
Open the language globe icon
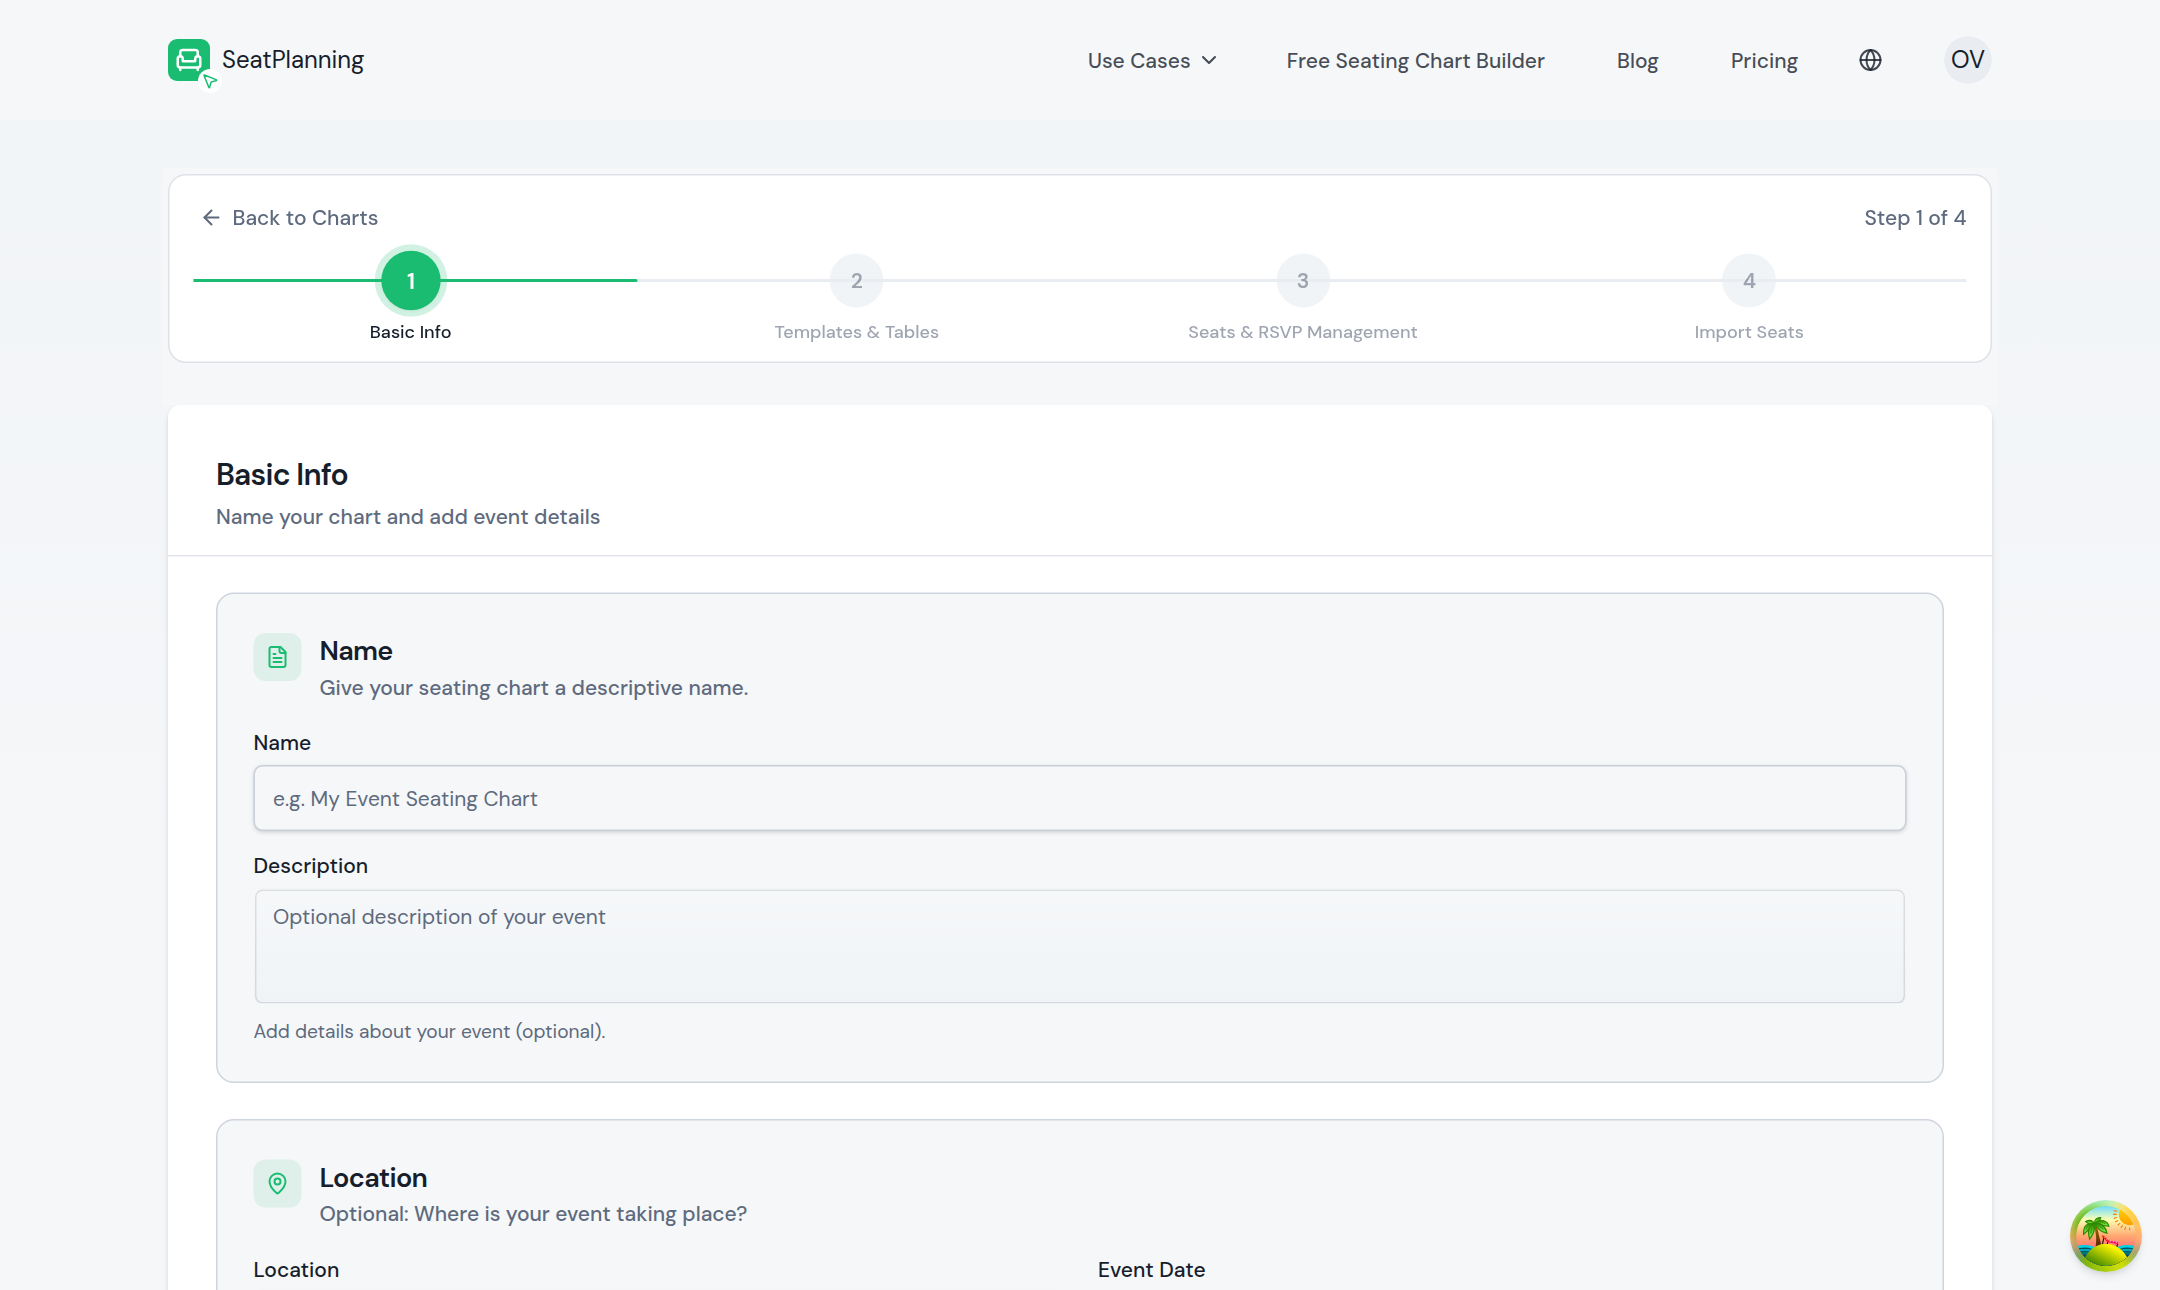point(1870,60)
